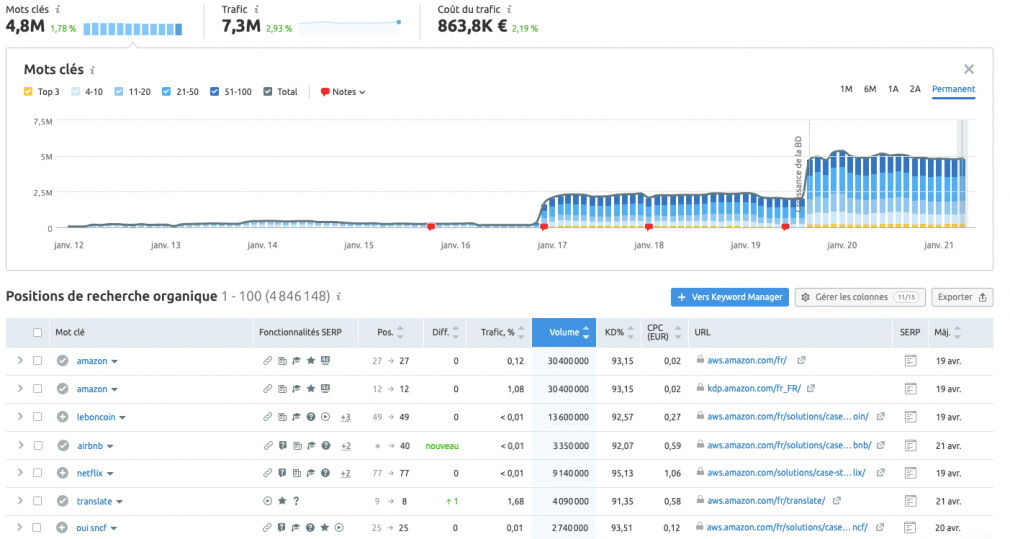Sort table by Pos. column
This screenshot has width=1010, height=539.
[x=390, y=332]
